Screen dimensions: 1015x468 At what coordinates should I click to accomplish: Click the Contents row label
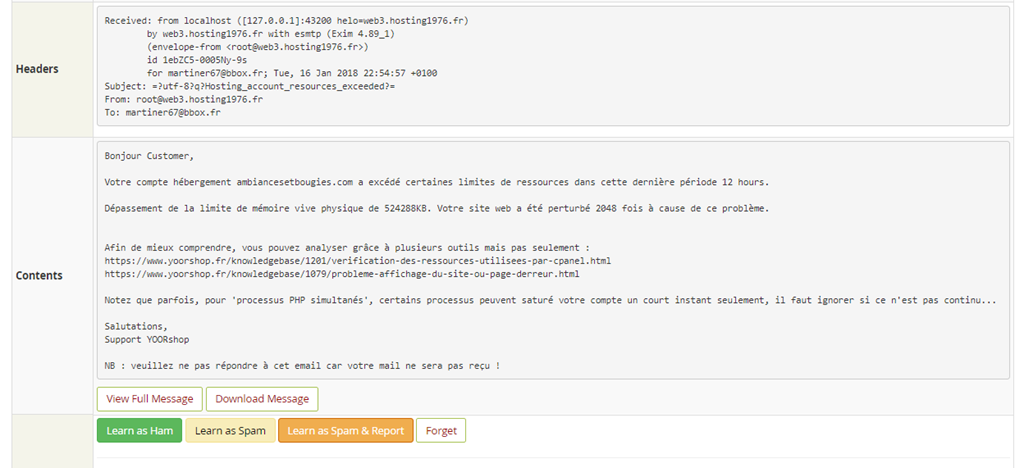[39, 275]
